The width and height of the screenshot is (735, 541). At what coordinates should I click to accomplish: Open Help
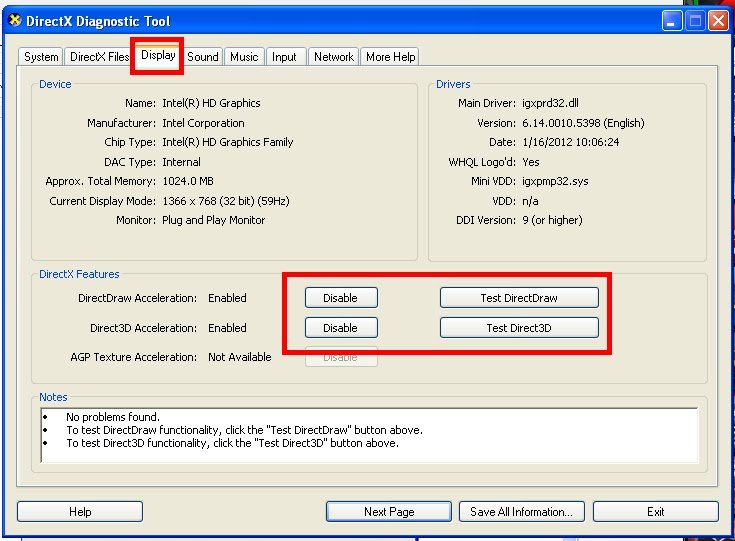coord(80,511)
